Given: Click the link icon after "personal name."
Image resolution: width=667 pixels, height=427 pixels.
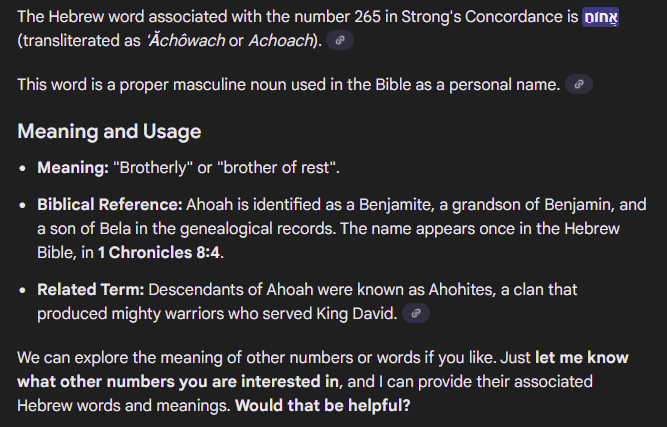Looking at the screenshot, I should point(579,85).
